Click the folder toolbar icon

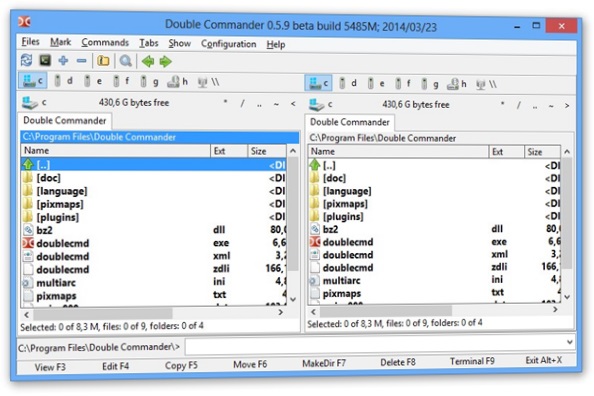[x=103, y=61]
